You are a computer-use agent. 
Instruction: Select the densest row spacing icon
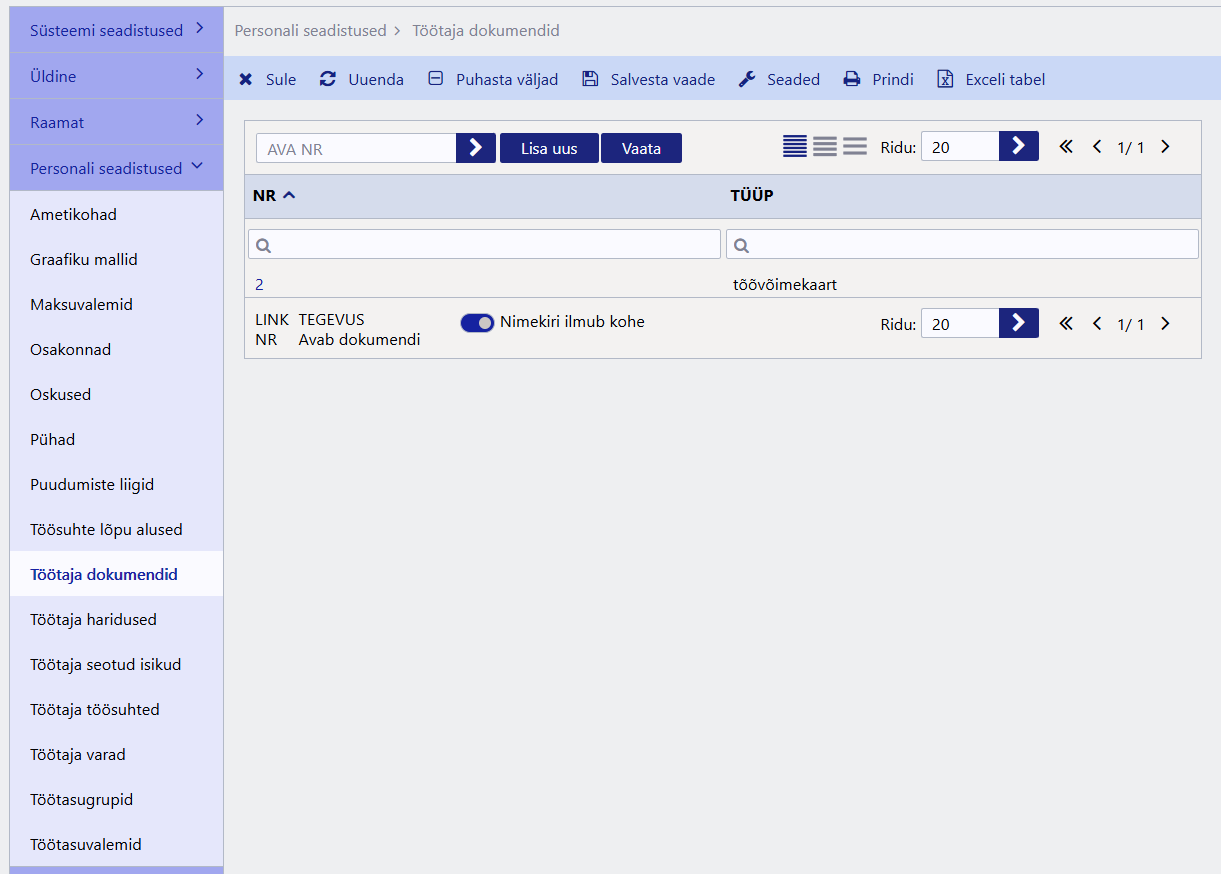tap(795, 146)
